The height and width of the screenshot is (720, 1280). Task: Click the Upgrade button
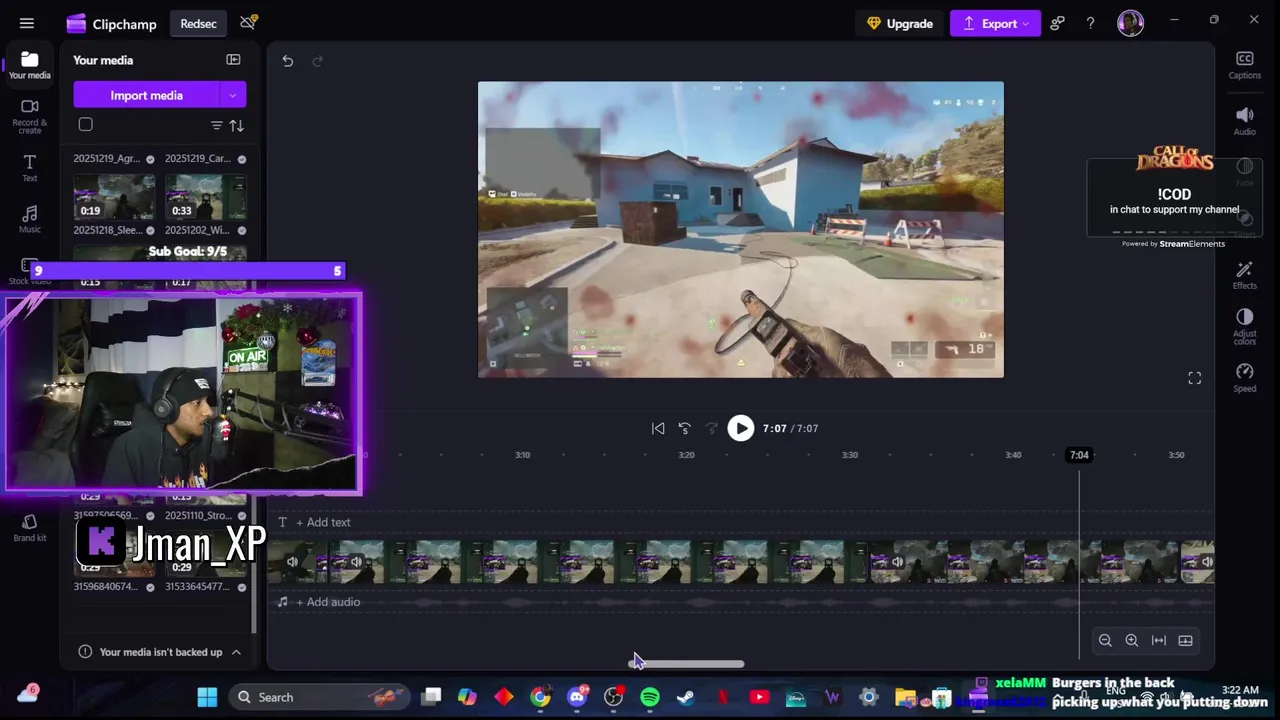tap(899, 23)
